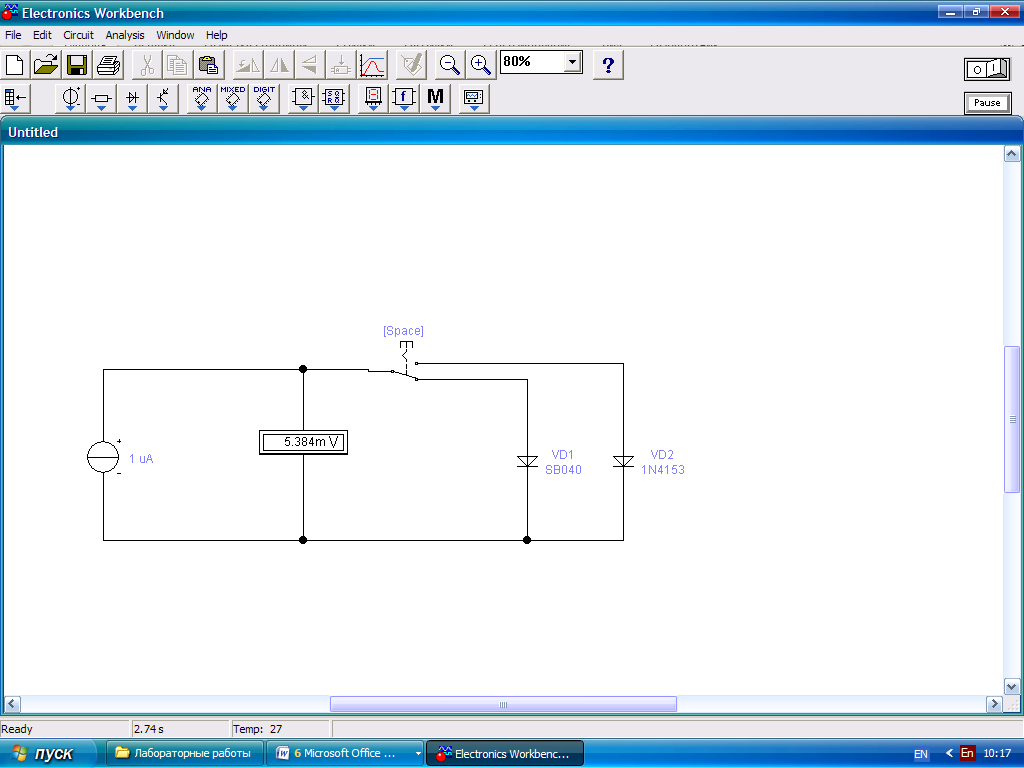Open the Help menu

217,35
